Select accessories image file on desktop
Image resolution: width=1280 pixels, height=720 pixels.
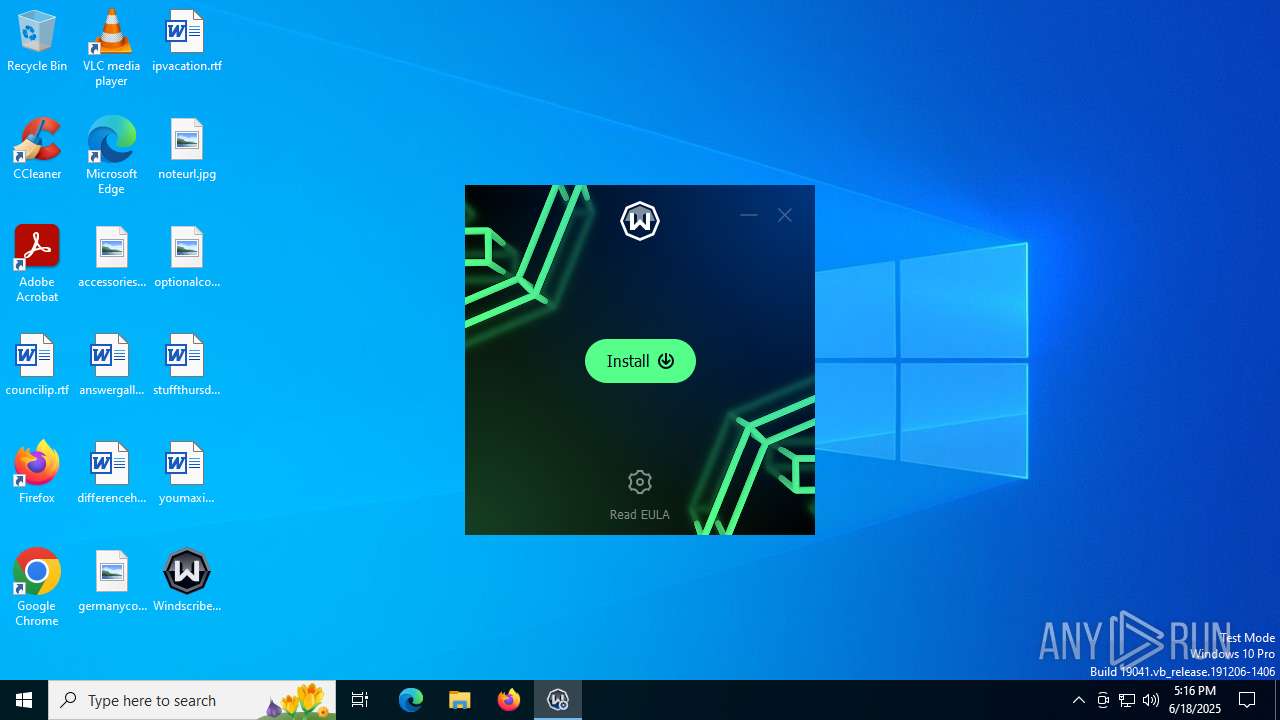click(x=111, y=258)
